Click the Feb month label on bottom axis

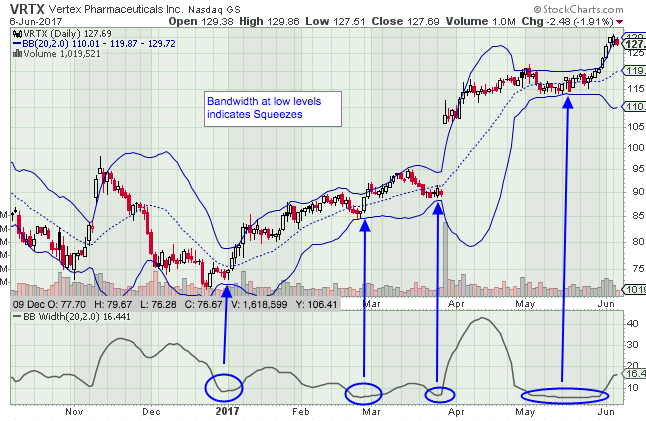(x=300, y=412)
